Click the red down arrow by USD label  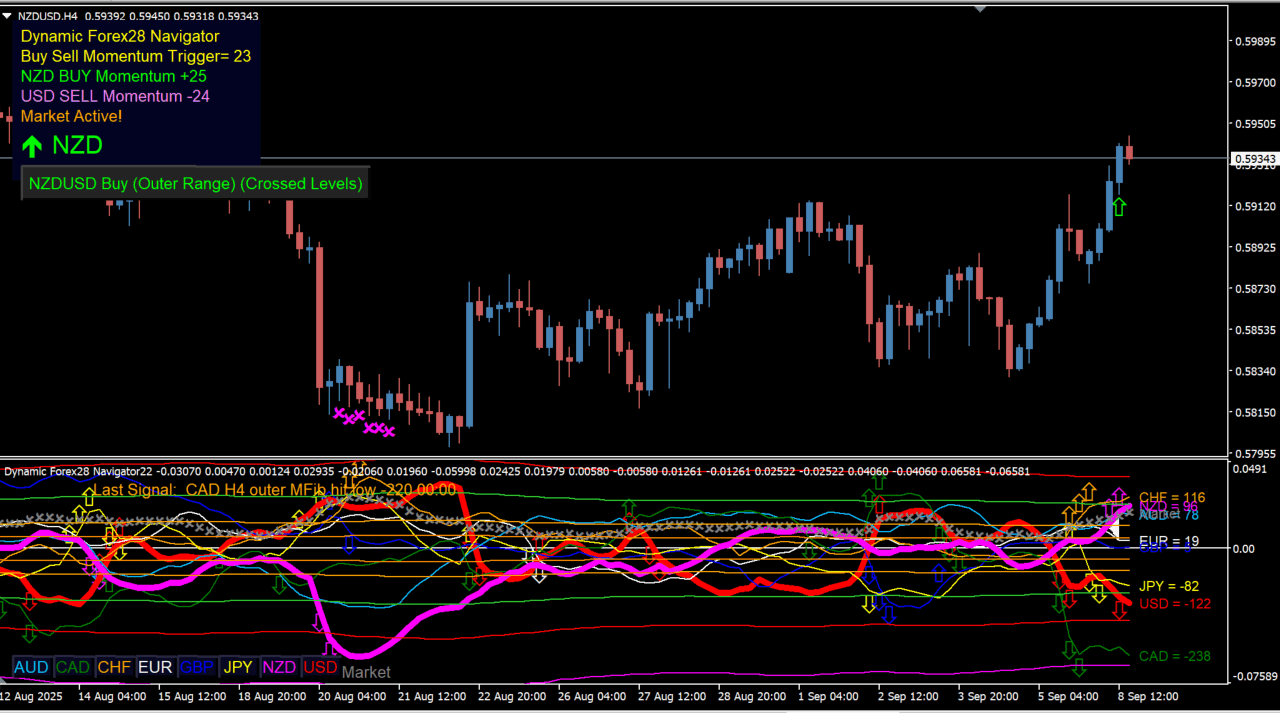[x=1120, y=609]
